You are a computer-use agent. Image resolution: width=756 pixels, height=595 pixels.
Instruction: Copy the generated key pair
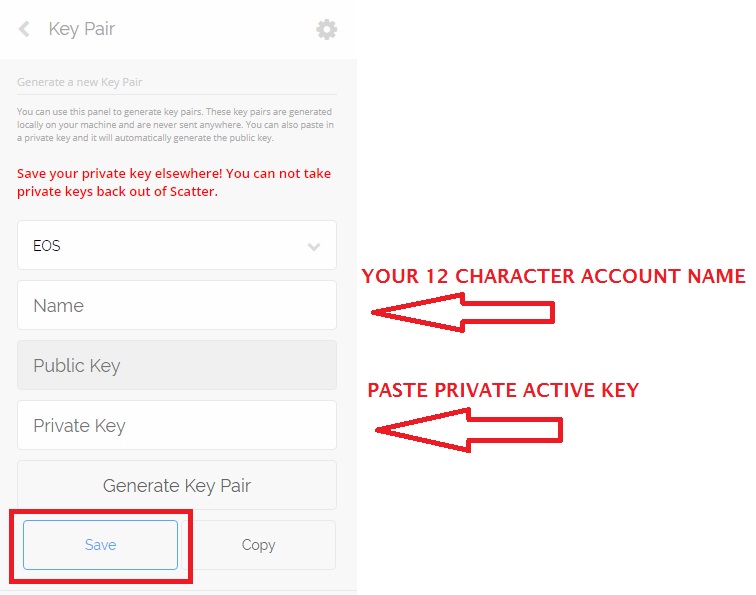258,545
